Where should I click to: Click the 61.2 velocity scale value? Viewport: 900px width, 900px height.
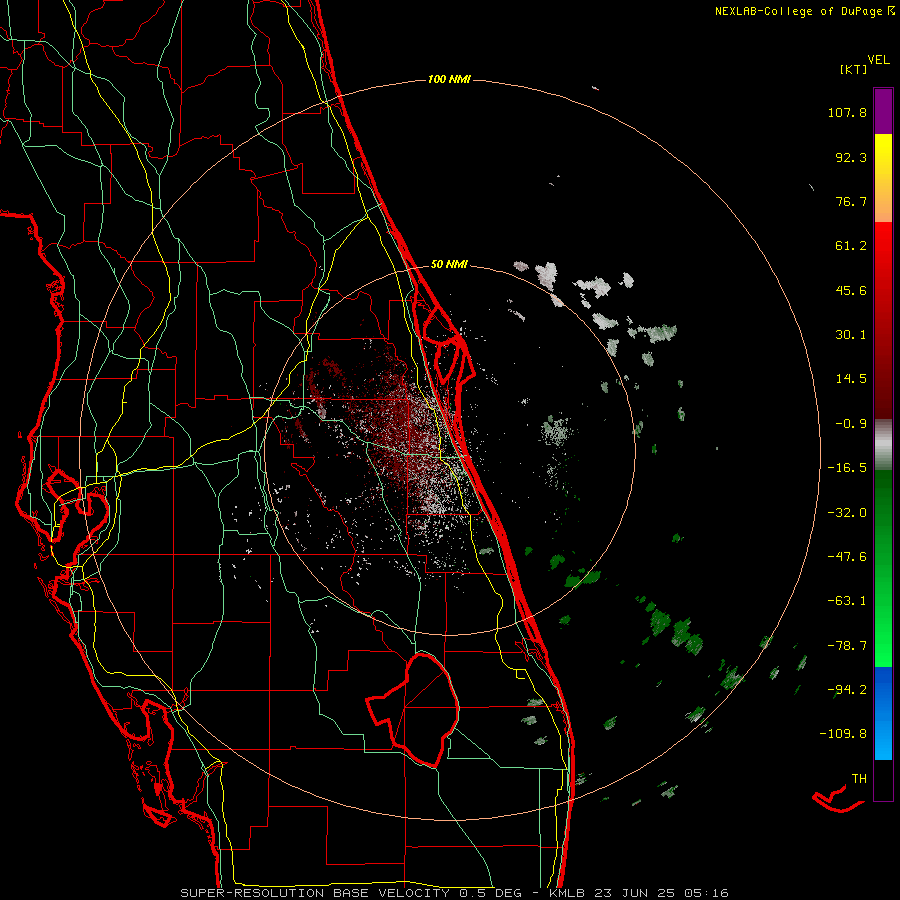coord(851,246)
